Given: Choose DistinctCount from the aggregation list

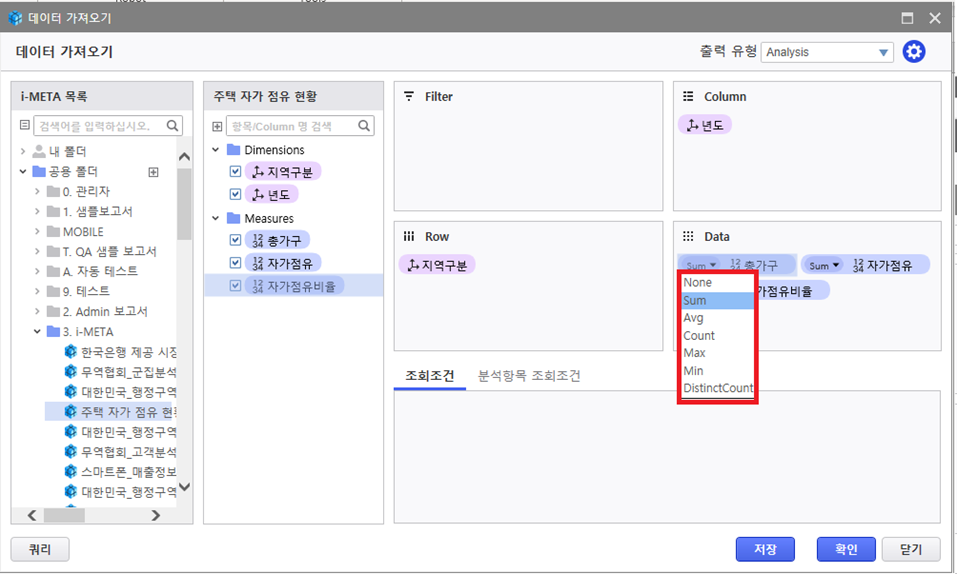Looking at the screenshot, I should coord(718,388).
